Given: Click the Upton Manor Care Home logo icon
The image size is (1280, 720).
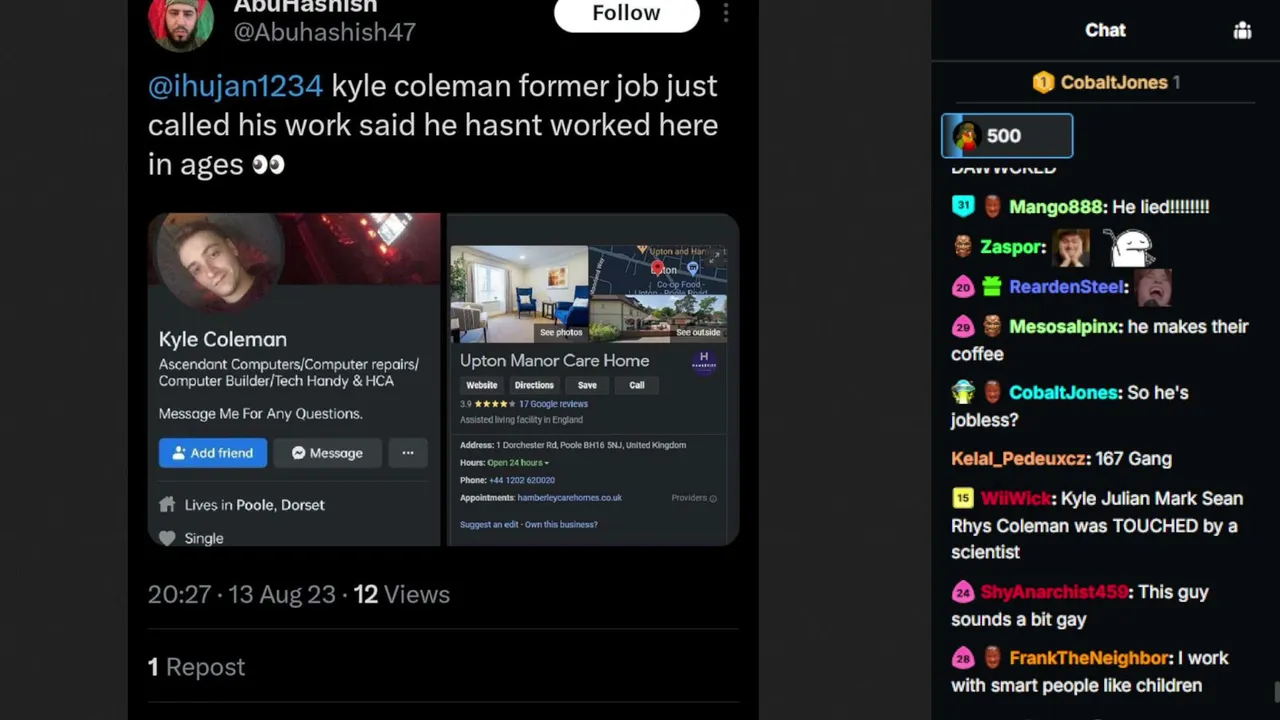Looking at the screenshot, I should tap(704, 360).
